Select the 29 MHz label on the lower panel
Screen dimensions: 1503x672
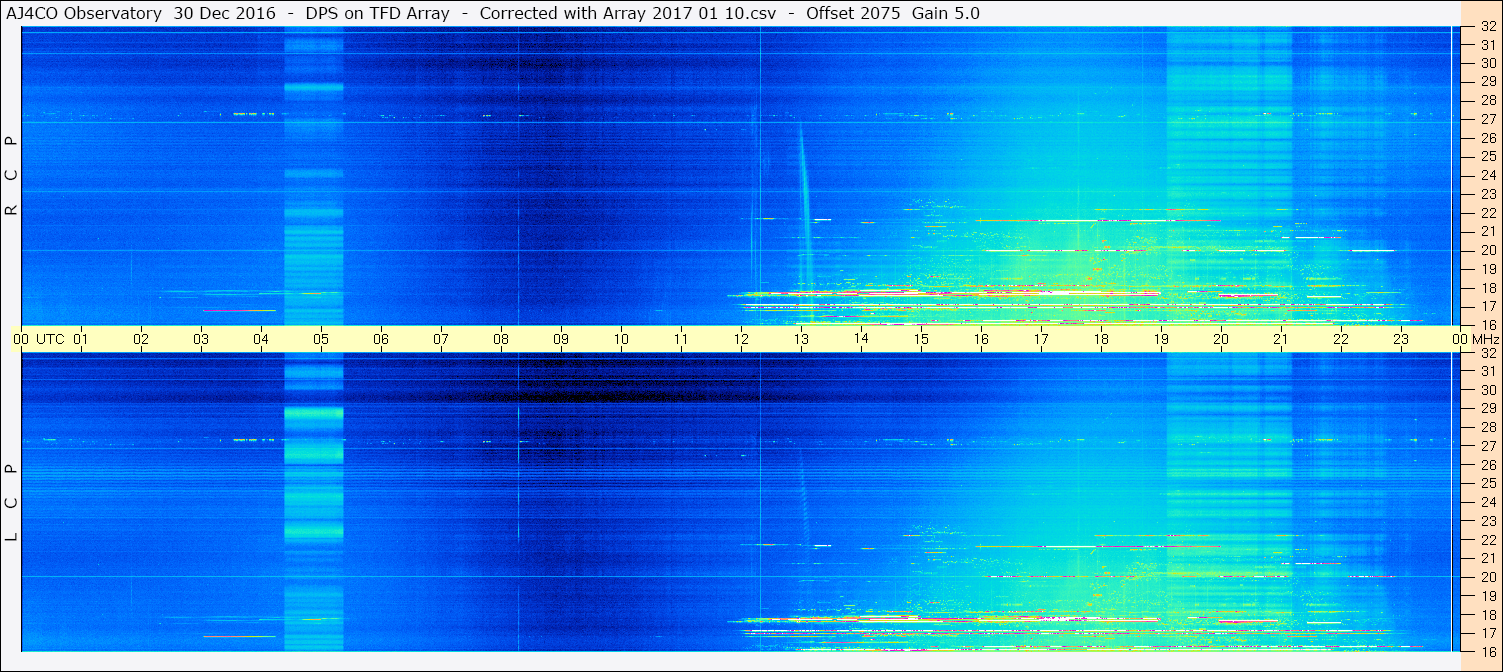1487,409
